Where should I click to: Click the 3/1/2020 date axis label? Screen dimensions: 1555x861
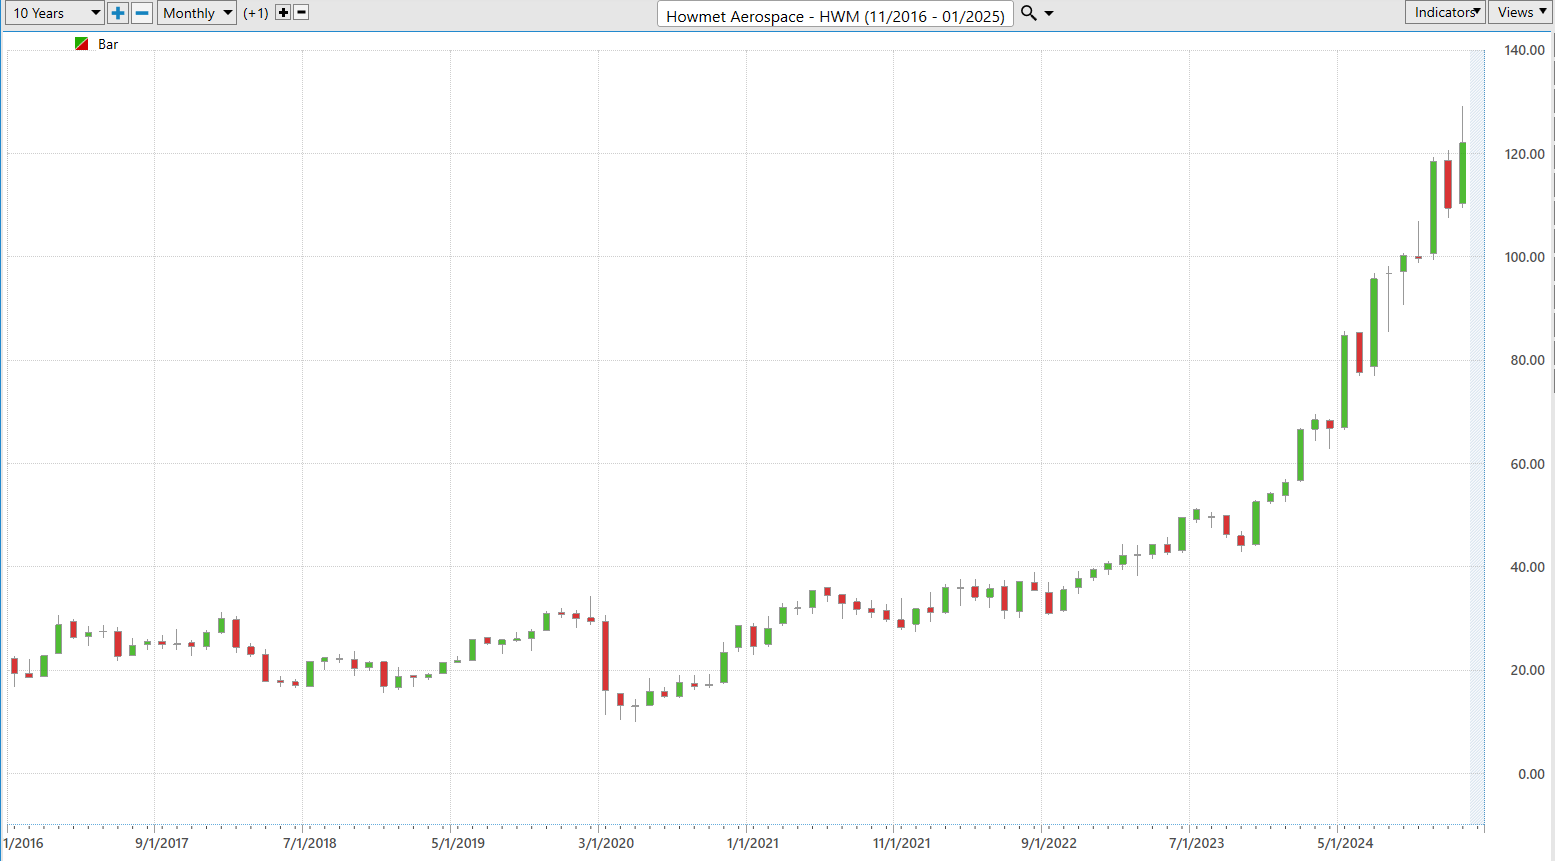click(x=605, y=843)
